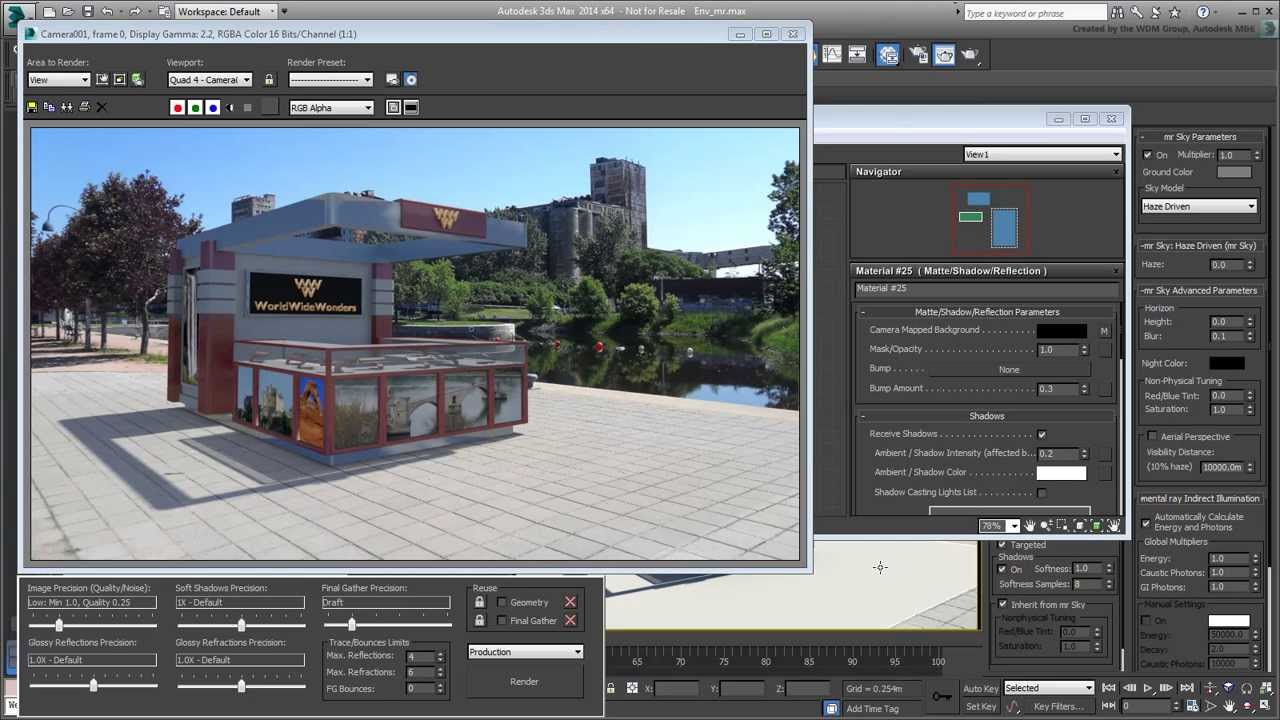Open Render Setup icon next to Render Preset
1280x720 pixels.
click(x=392, y=80)
